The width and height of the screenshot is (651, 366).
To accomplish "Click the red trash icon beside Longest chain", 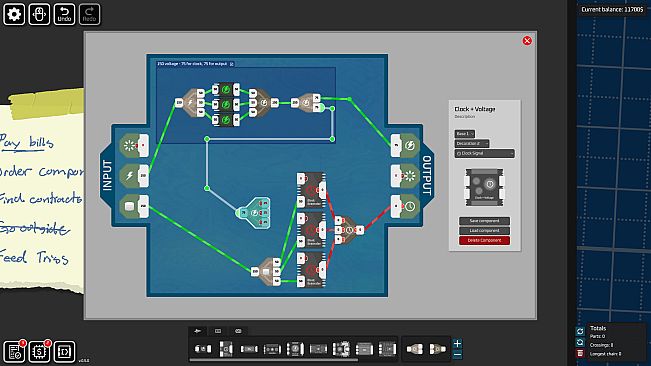I will 580,353.
